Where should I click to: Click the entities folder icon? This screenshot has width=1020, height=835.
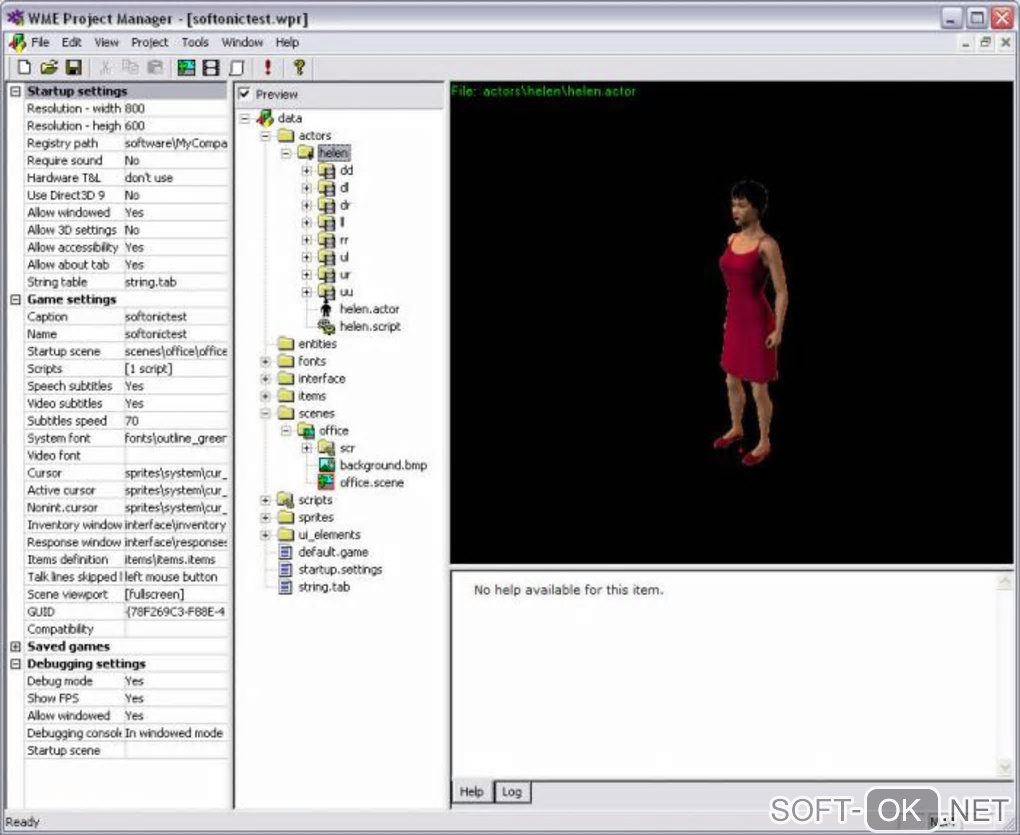pyautogui.click(x=286, y=343)
